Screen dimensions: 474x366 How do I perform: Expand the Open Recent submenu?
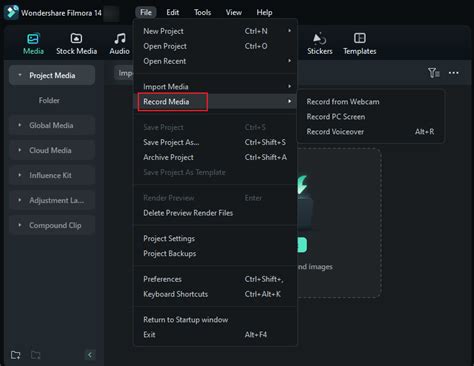pos(215,61)
